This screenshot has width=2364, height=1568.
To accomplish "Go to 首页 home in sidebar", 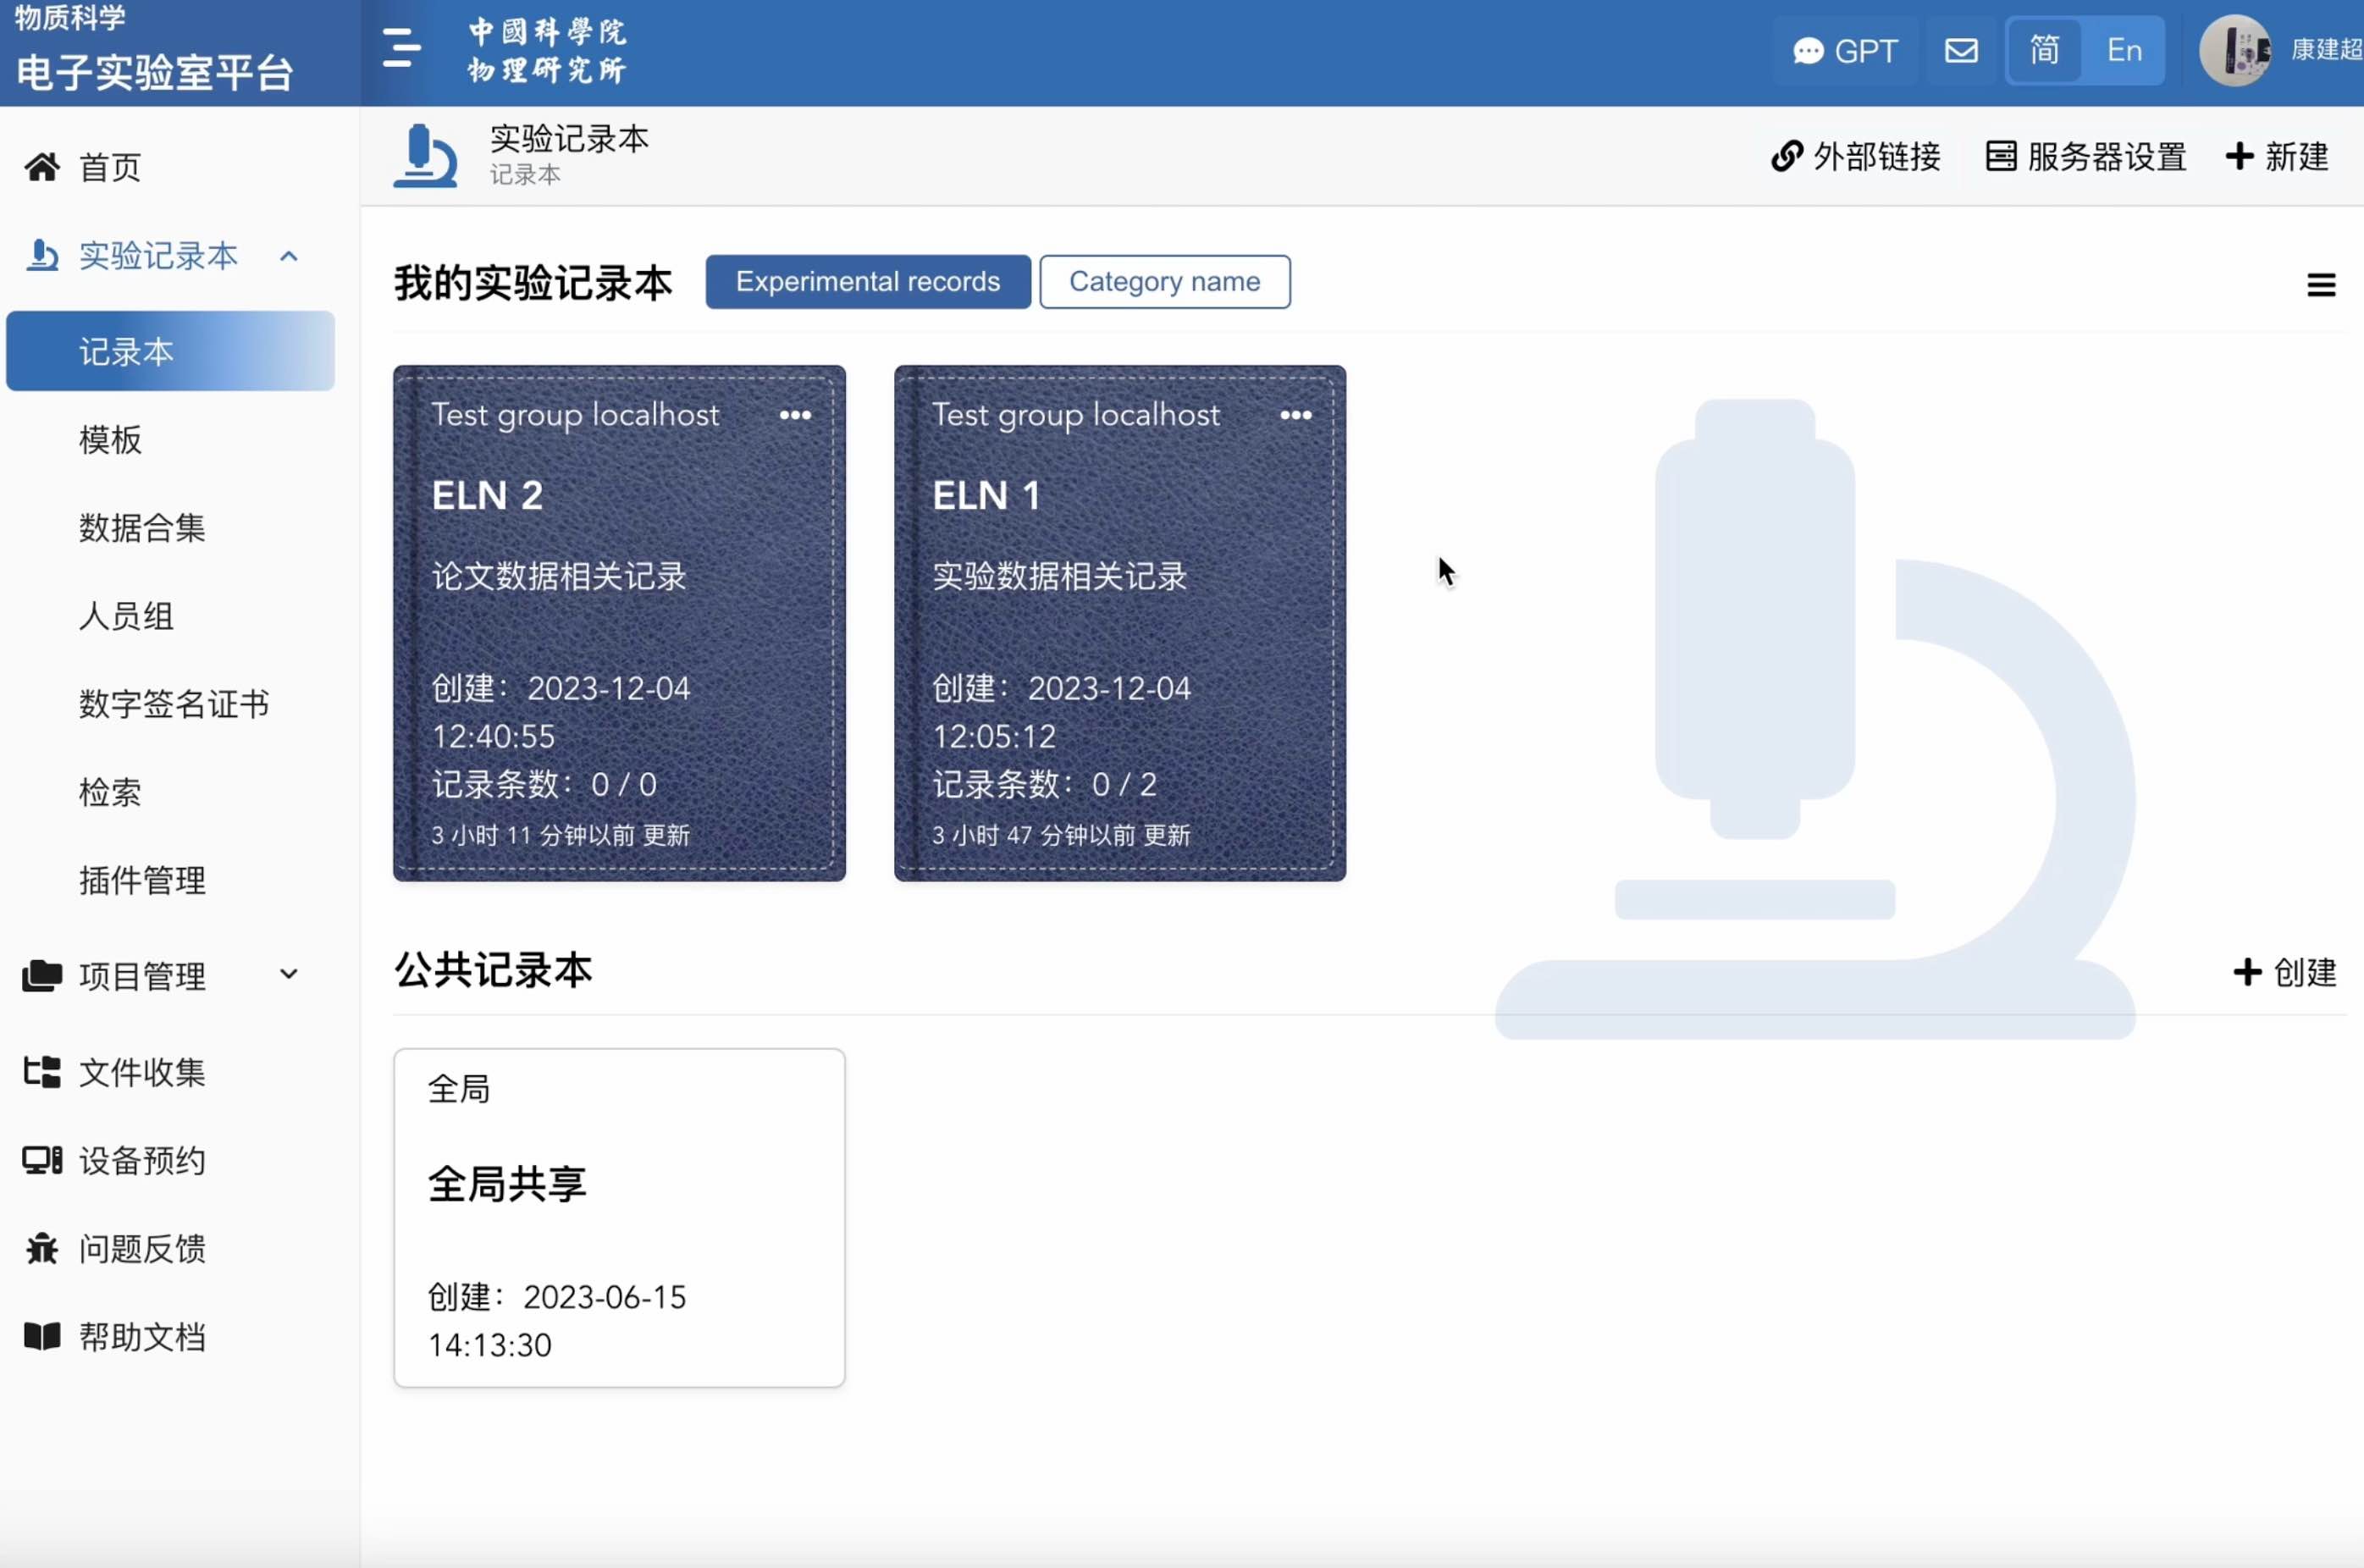I will (x=110, y=167).
